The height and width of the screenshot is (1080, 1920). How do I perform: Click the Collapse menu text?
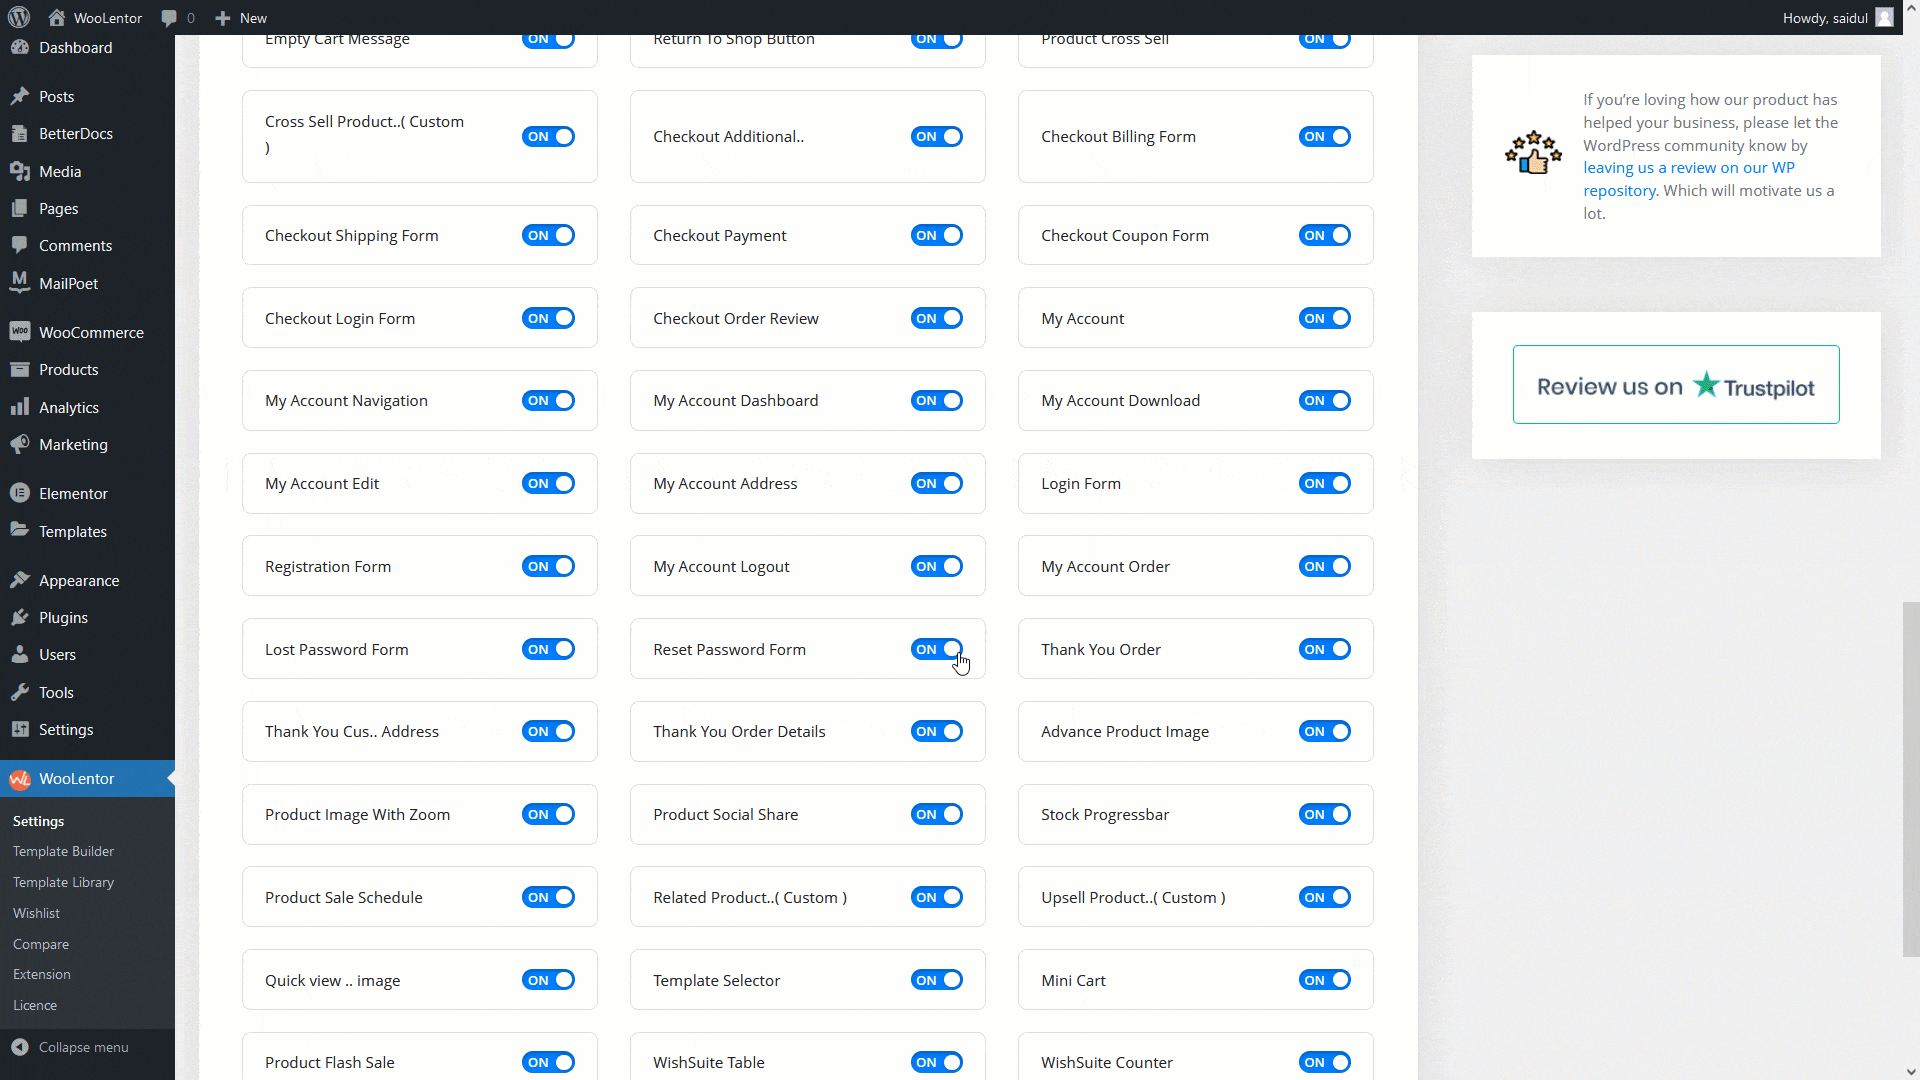(84, 1047)
